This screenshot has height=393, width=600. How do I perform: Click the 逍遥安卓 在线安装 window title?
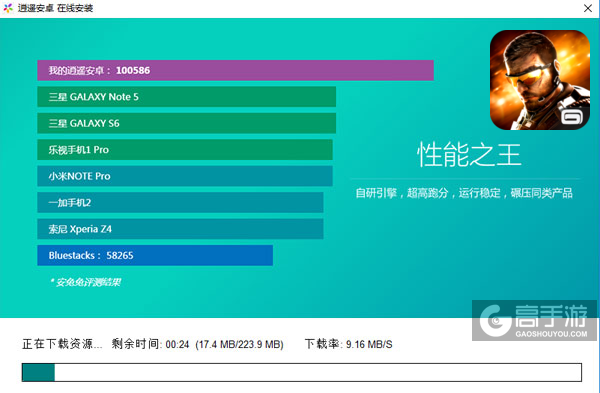[55, 8]
